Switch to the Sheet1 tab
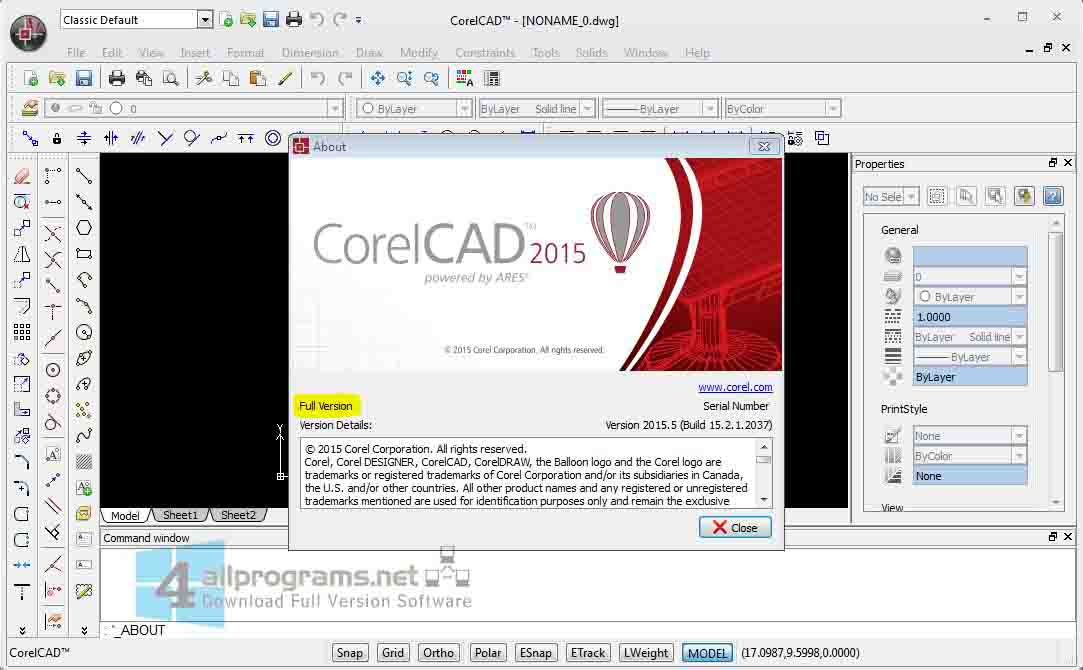The width and height of the screenshot is (1083, 670). point(180,515)
